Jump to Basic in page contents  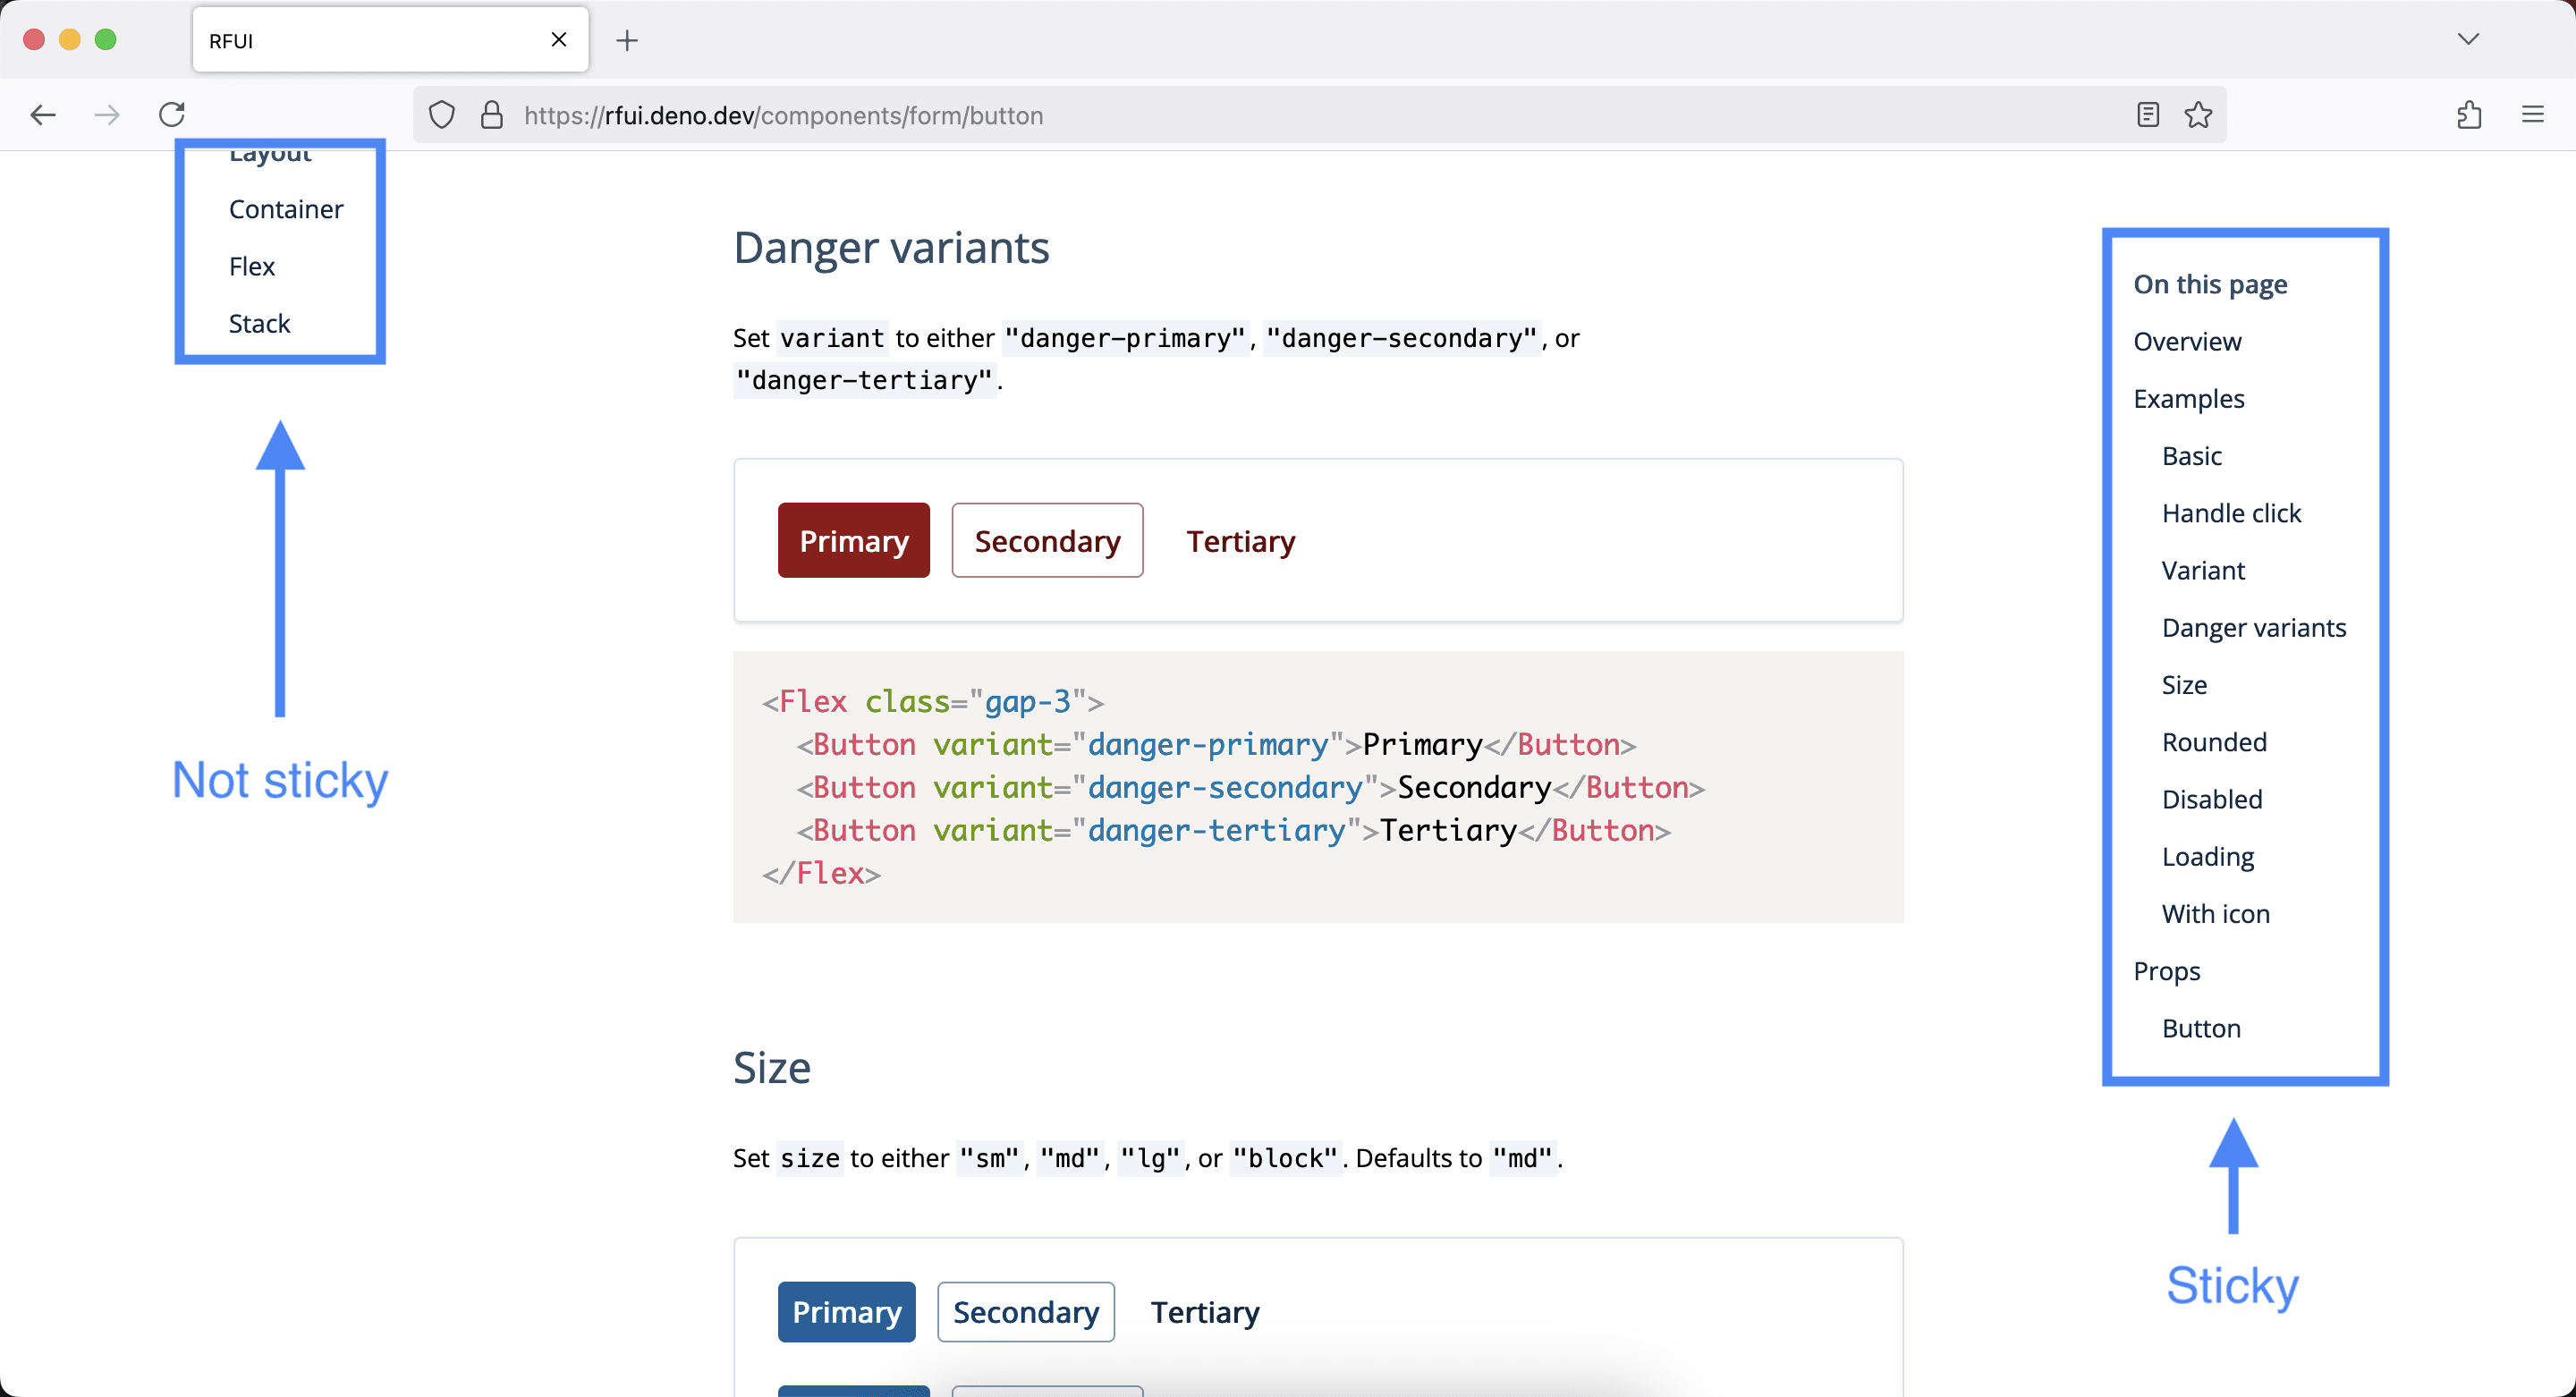[2192, 455]
